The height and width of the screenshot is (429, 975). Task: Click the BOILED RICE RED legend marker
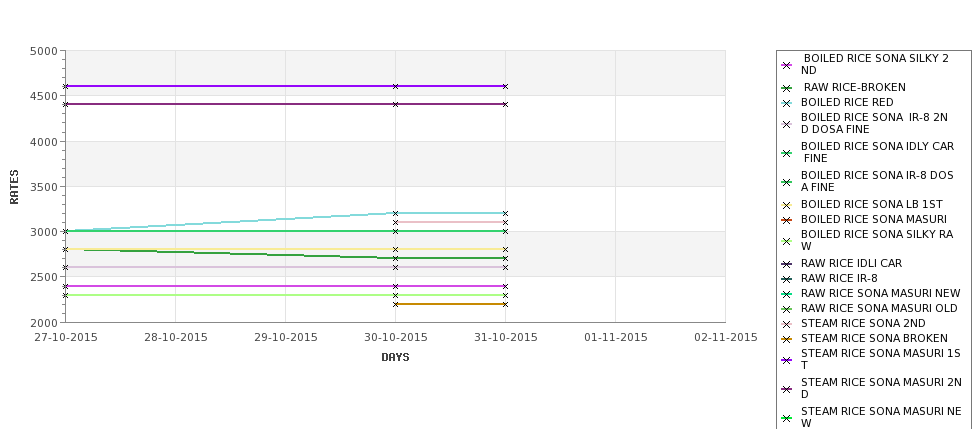[x=787, y=103]
